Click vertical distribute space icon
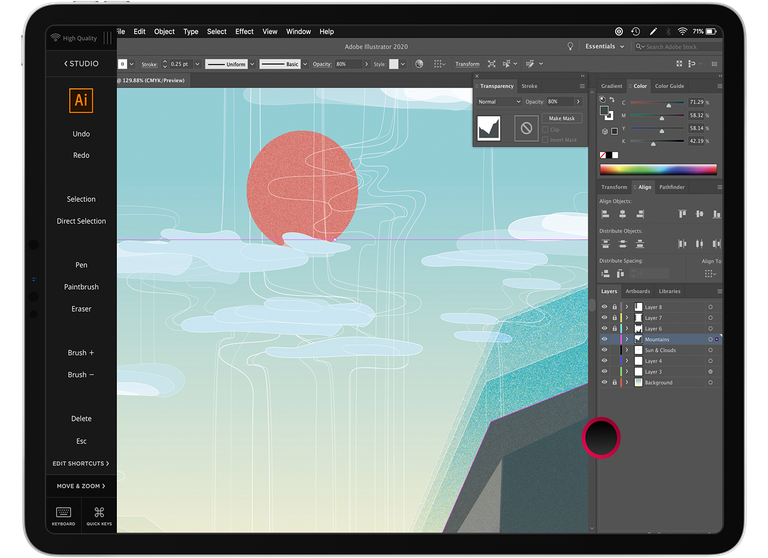 pos(605,273)
